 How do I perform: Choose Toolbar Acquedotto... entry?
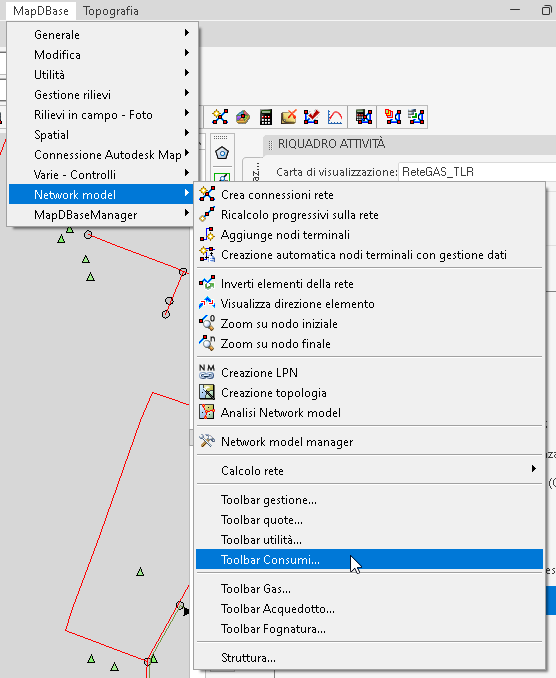pos(369,609)
